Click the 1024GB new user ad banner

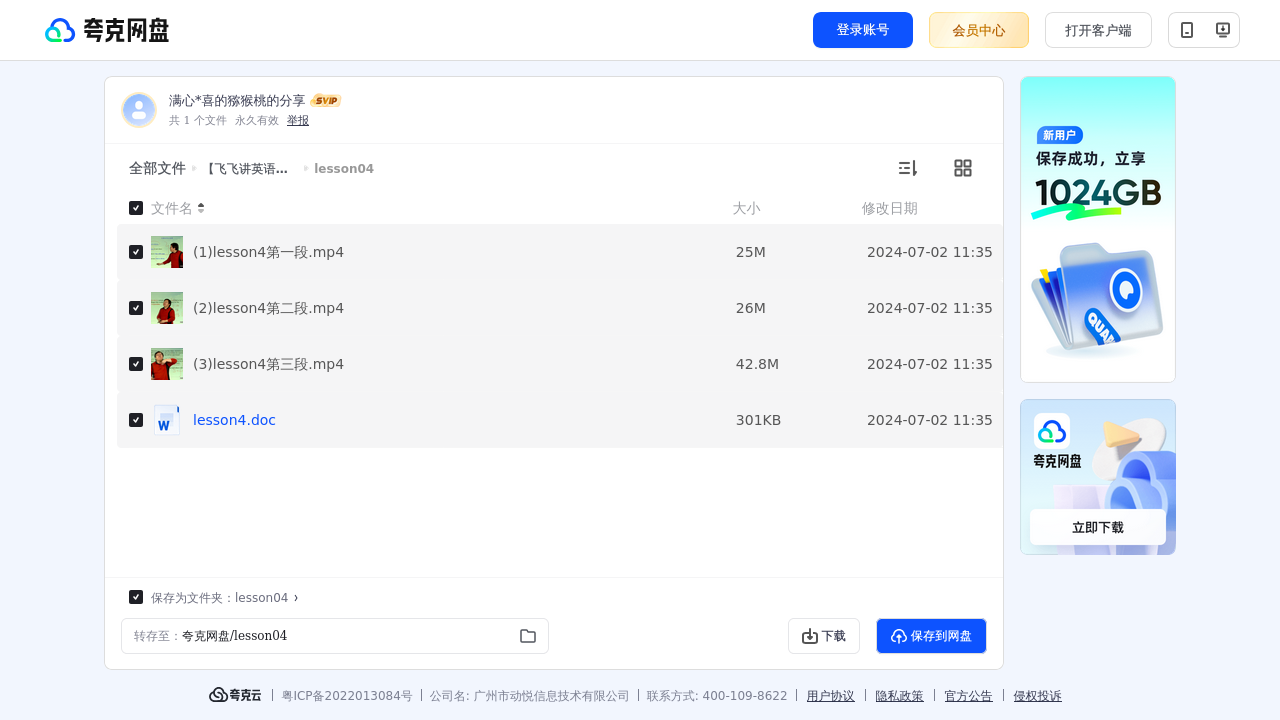pyautogui.click(x=1098, y=229)
